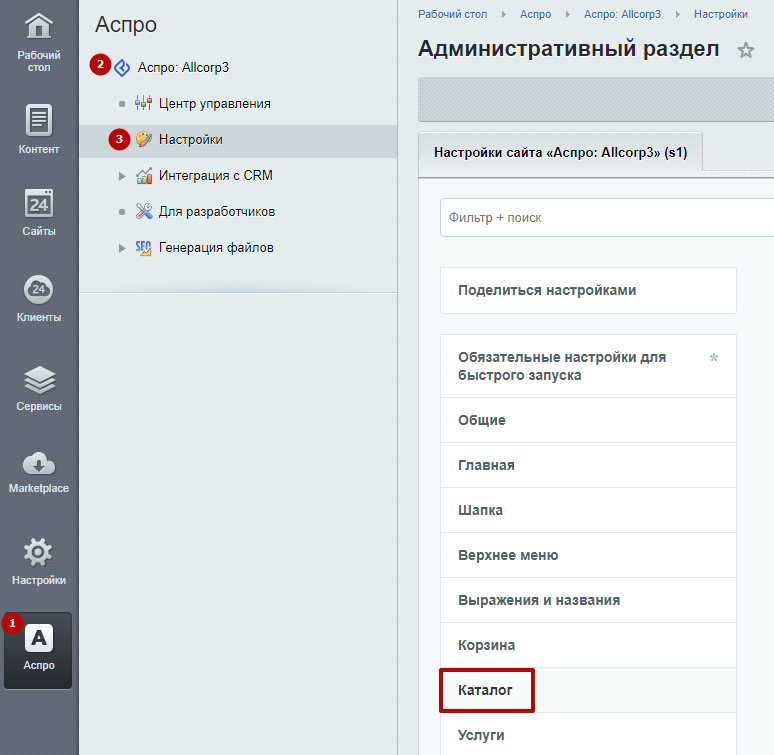Open the Главная settings section

pyautogui.click(x=588, y=465)
